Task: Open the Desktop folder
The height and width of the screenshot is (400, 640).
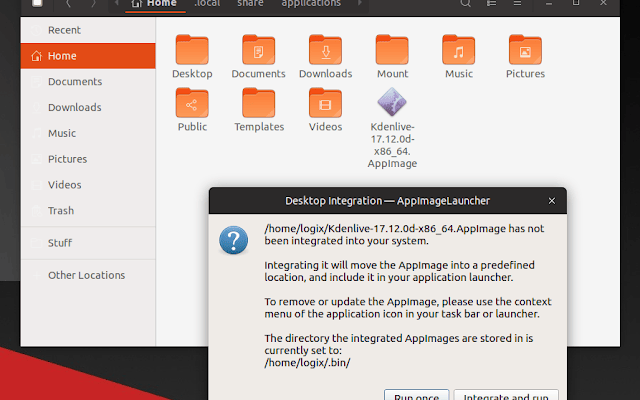Action: point(192,57)
